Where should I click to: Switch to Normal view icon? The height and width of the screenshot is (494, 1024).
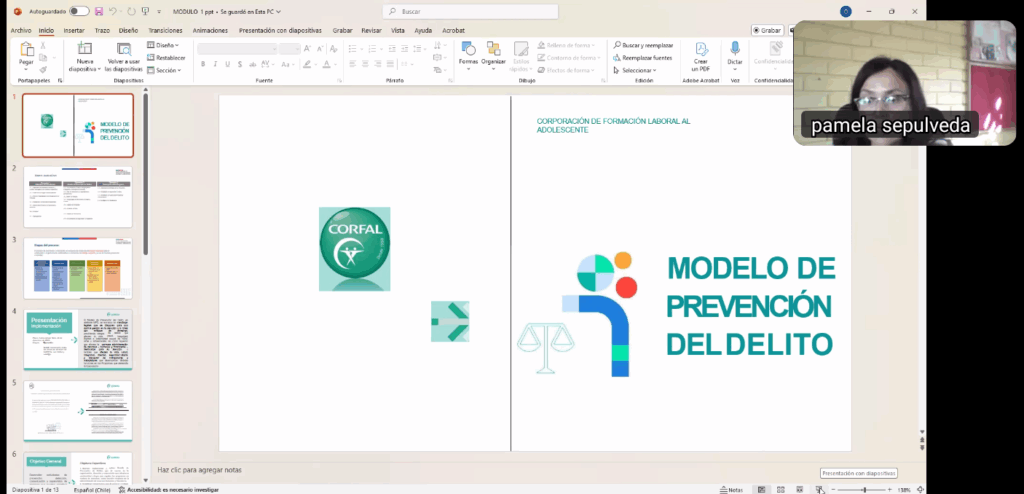point(761,489)
